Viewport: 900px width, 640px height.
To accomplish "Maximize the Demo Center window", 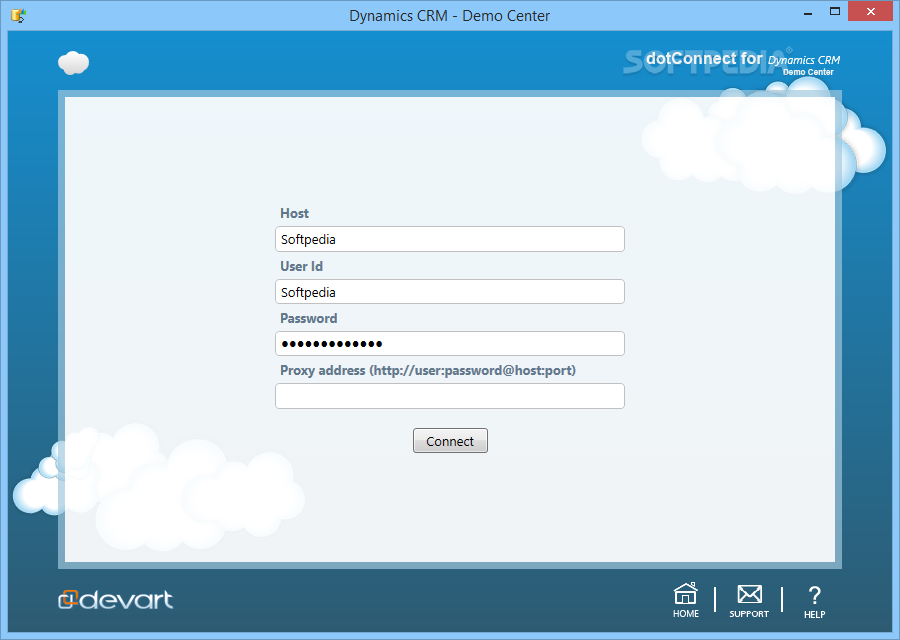I will (835, 12).
